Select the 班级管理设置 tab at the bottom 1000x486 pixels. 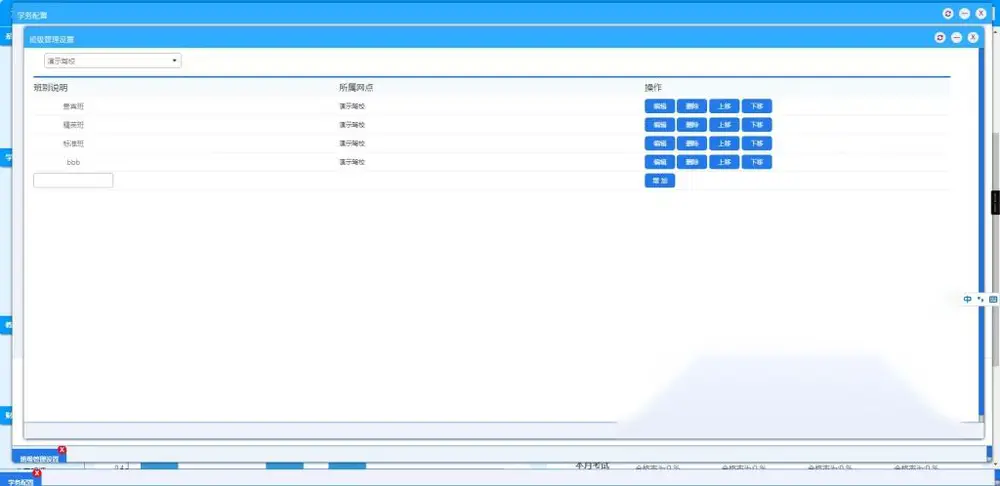(38, 458)
